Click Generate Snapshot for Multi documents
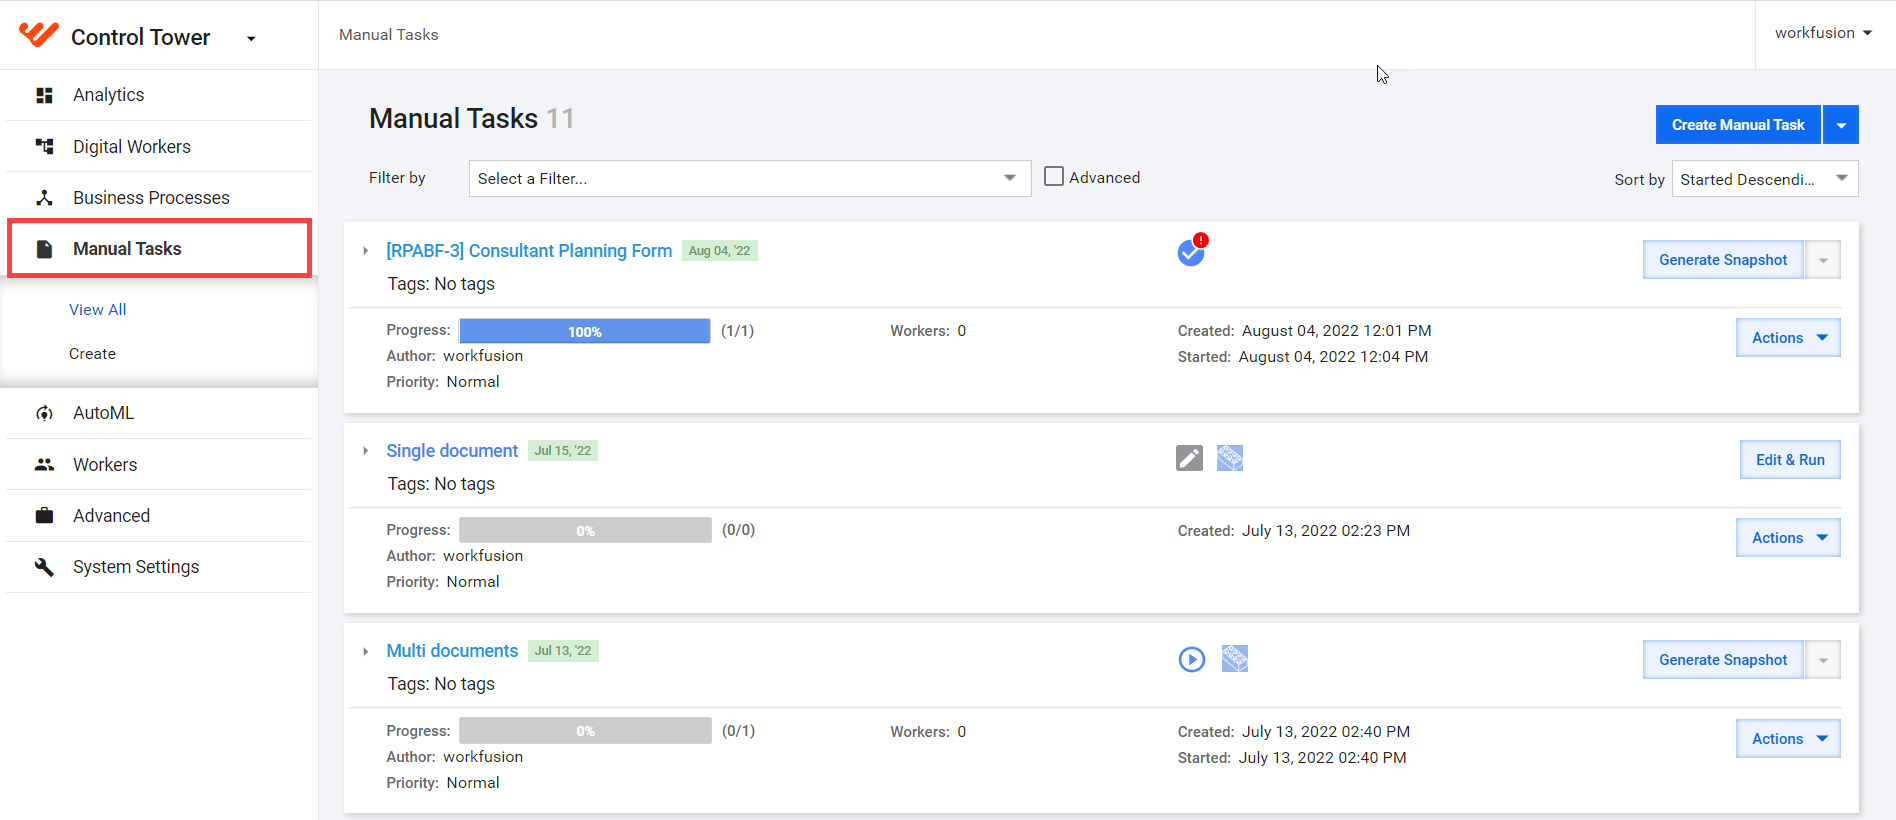 click(x=1723, y=660)
